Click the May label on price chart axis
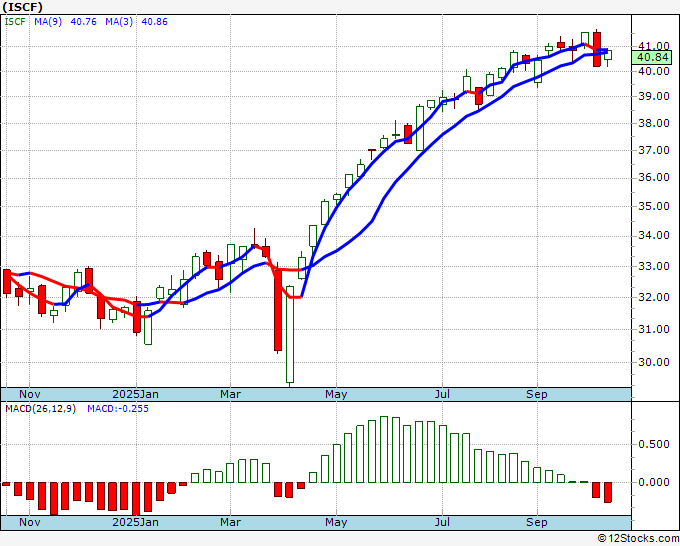The width and height of the screenshot is (680, 546). pyautogui.click(x=336, y=394)
